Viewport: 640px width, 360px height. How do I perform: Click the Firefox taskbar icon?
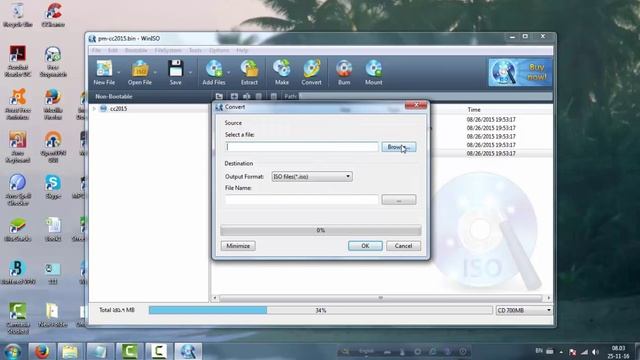click(x=42, y=351)
